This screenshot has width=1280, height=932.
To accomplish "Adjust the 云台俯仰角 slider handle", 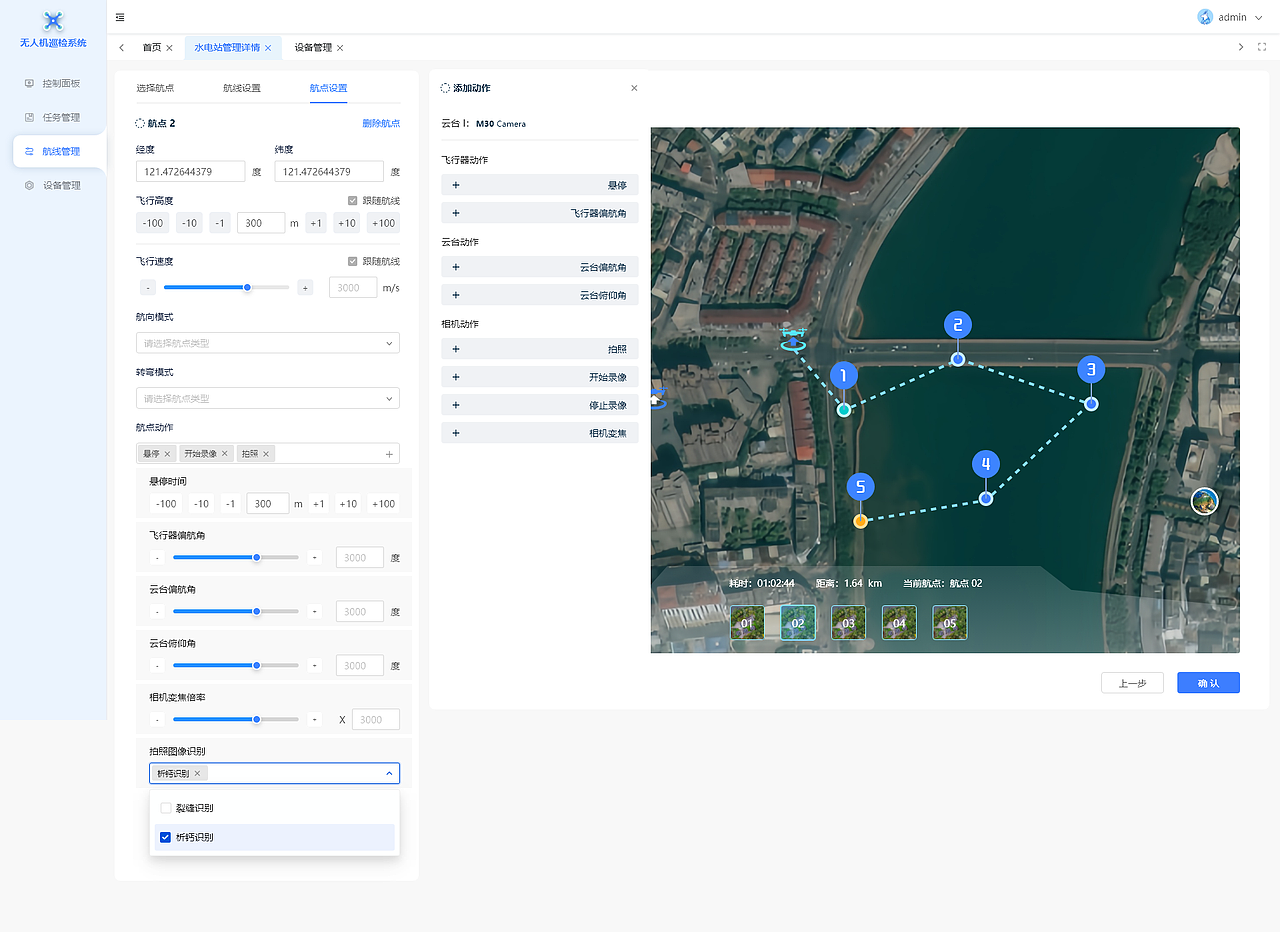I will coord(257,665).
